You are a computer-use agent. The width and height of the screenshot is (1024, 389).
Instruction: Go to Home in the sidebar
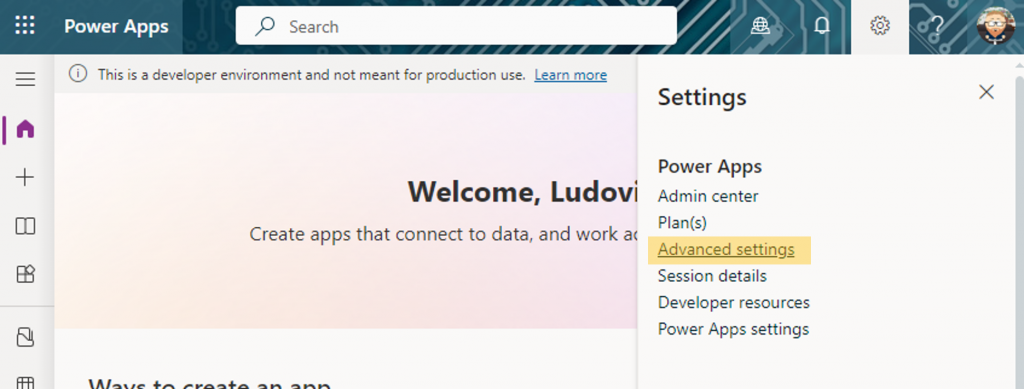(x=25, y=129)
